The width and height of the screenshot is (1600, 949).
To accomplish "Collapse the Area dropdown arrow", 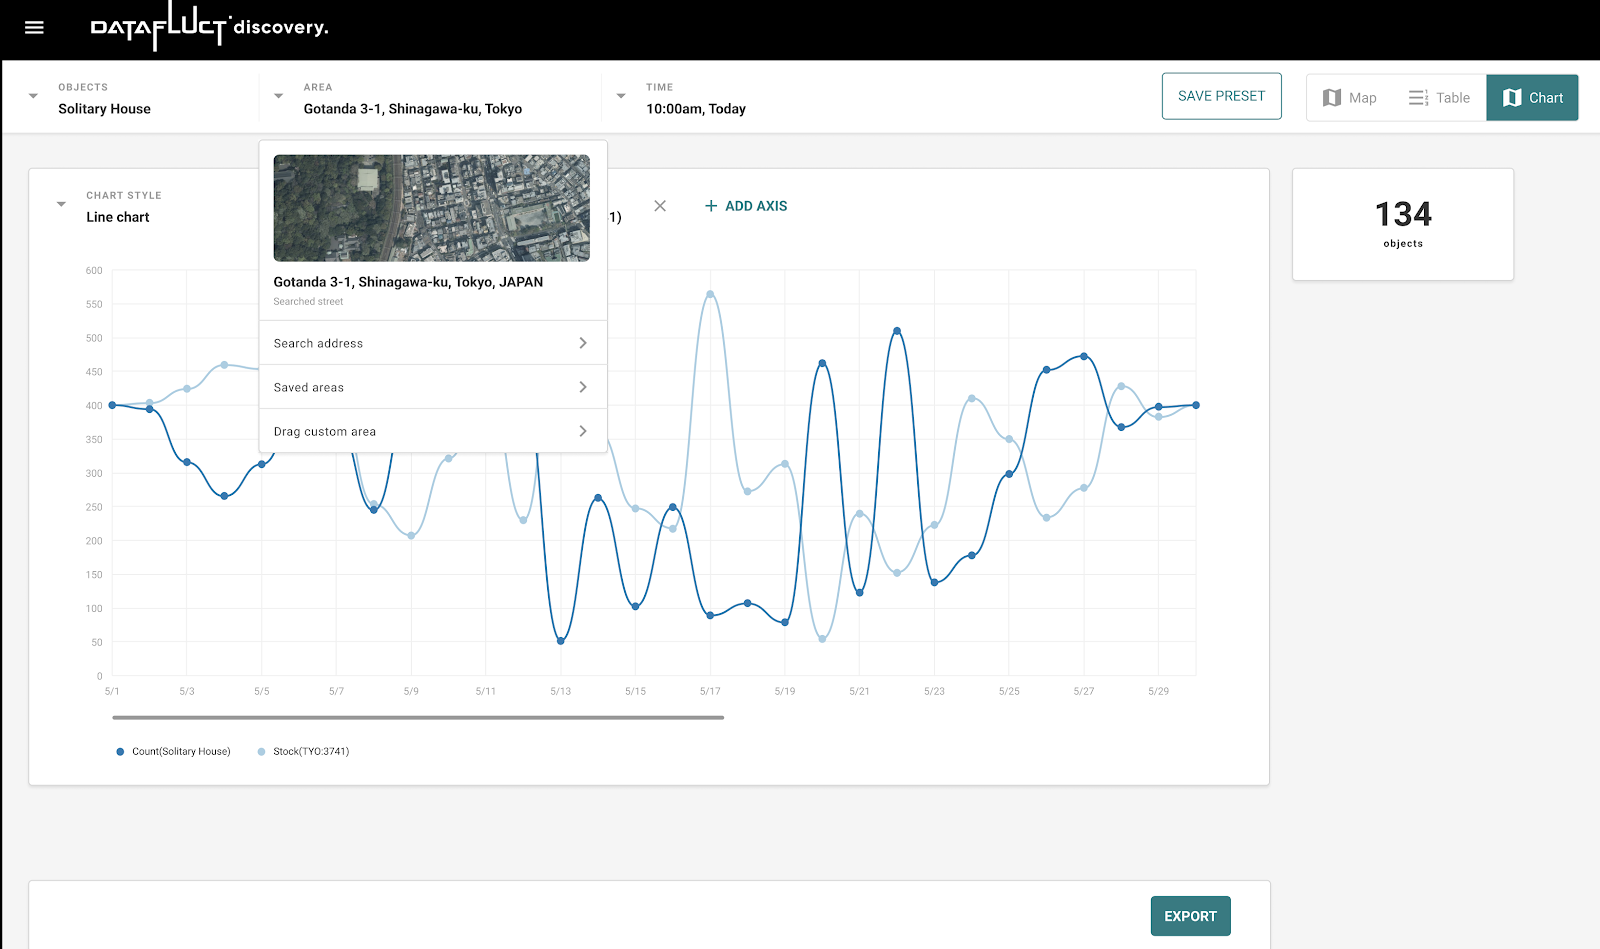I will point(279,97).
